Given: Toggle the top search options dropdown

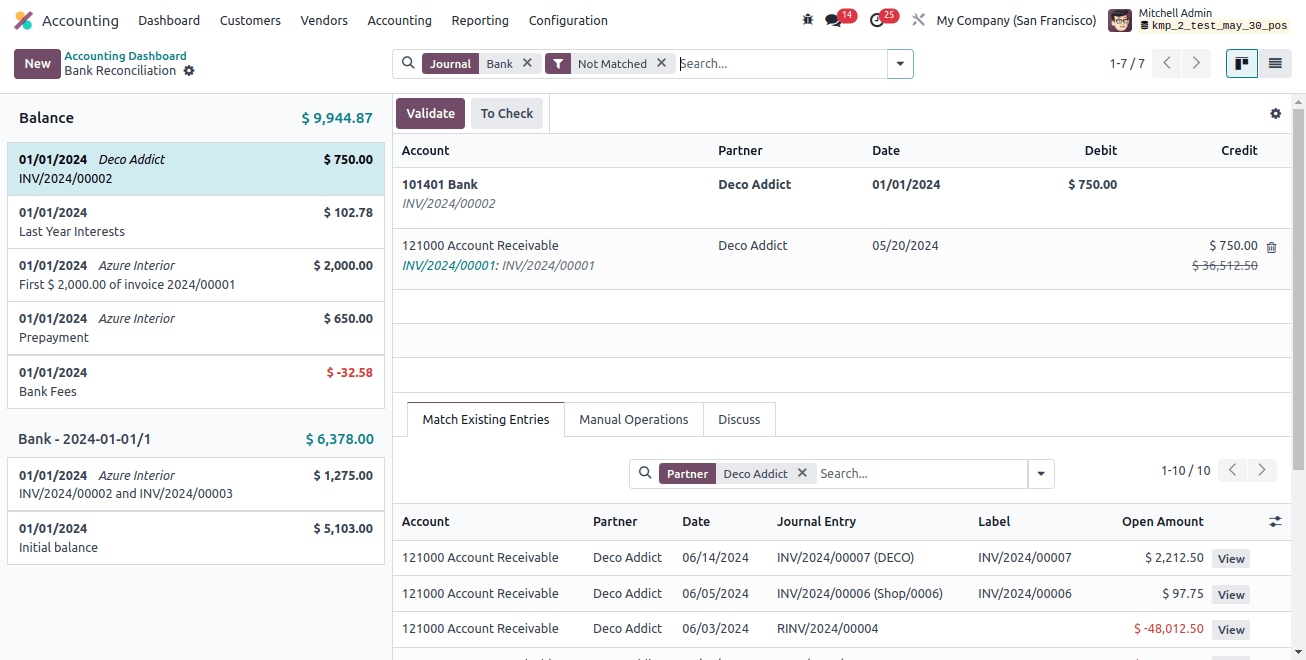Looking at the screenshot, I should click(x=900, y=64).
